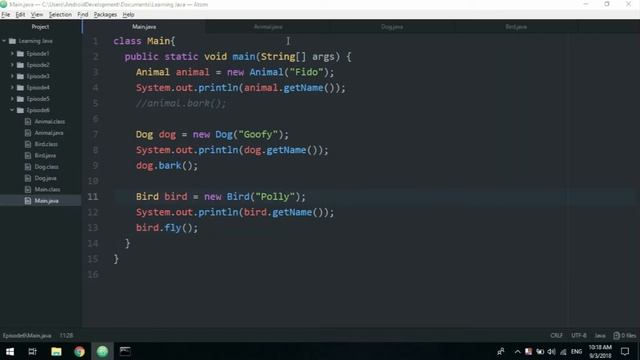Open the Edit menu
The height and width of the screenshot is (360, 640).
20,14
